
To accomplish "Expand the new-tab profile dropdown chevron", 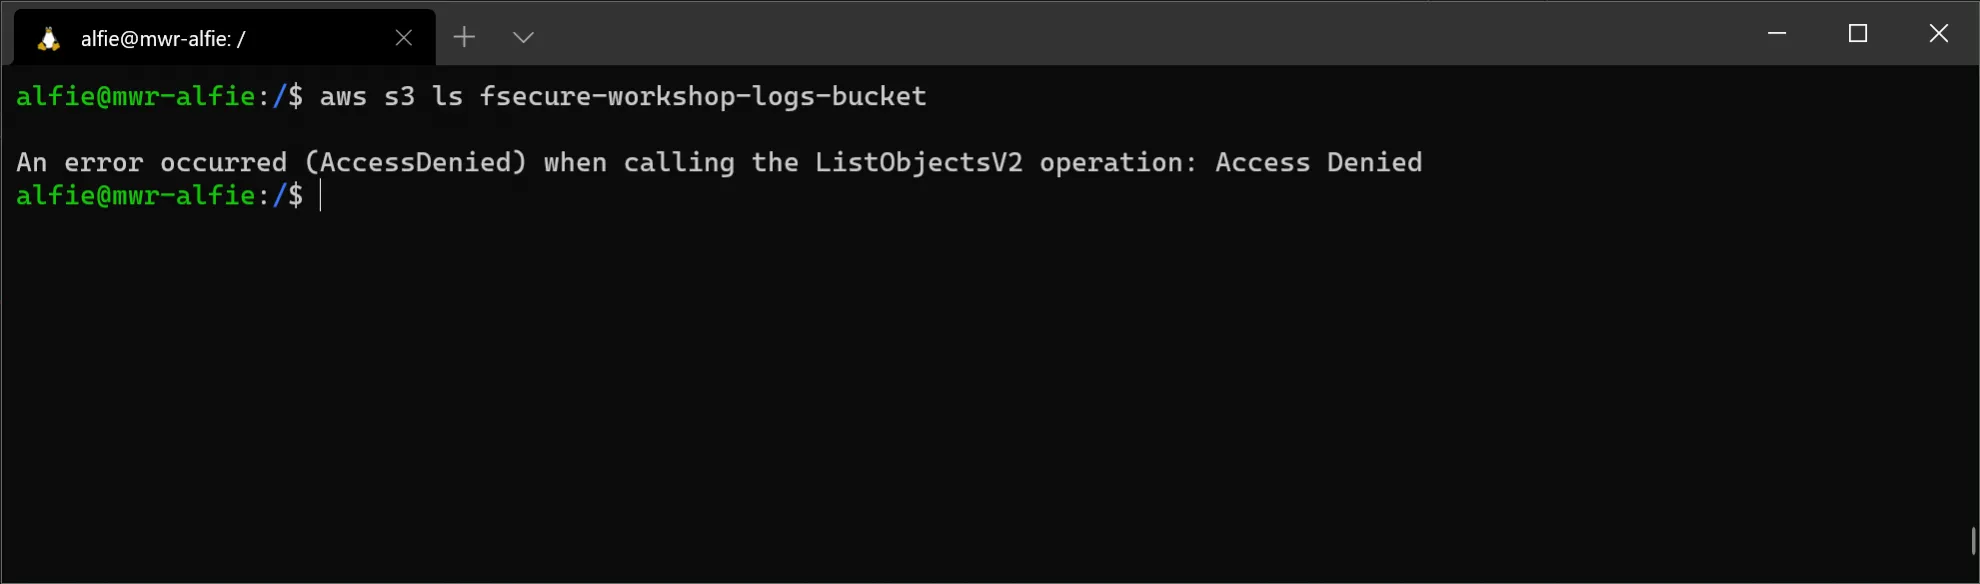I will pyautogui.click(x=523, y=38).
